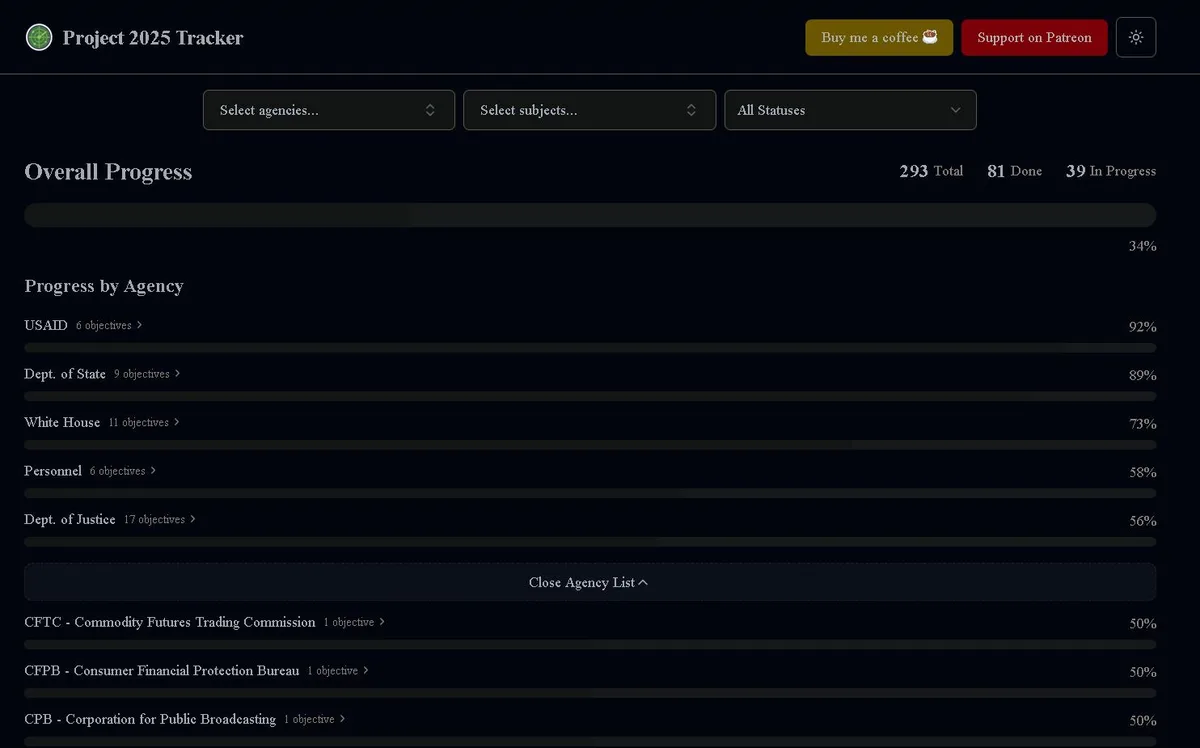Expand Dept. of State 9 objectives
Viewport: 1200px width, 748px height.
tap(147, 374)
